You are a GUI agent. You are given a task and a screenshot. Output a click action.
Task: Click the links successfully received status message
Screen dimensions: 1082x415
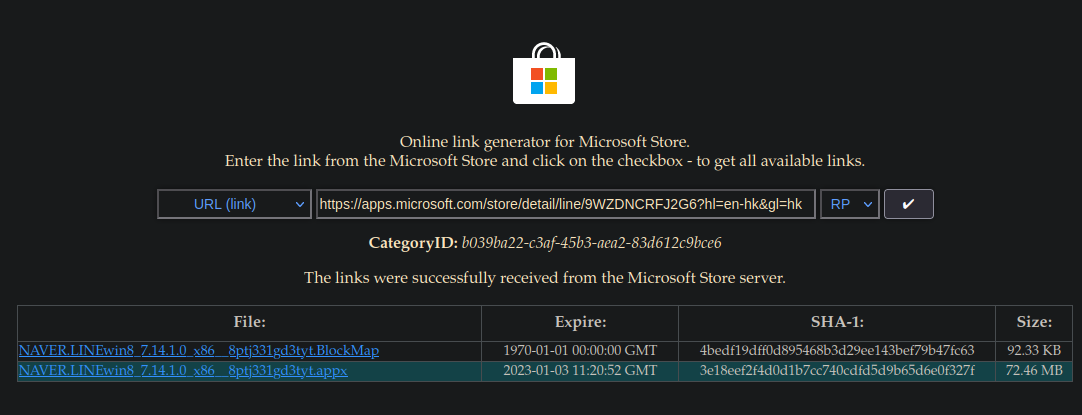point(545,277)
